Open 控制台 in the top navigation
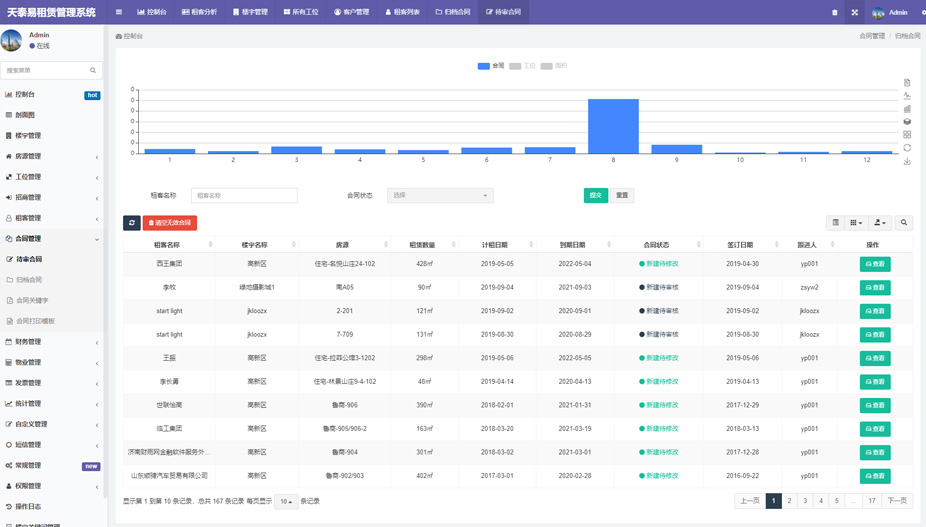926x527 pixels. (152, 12)
